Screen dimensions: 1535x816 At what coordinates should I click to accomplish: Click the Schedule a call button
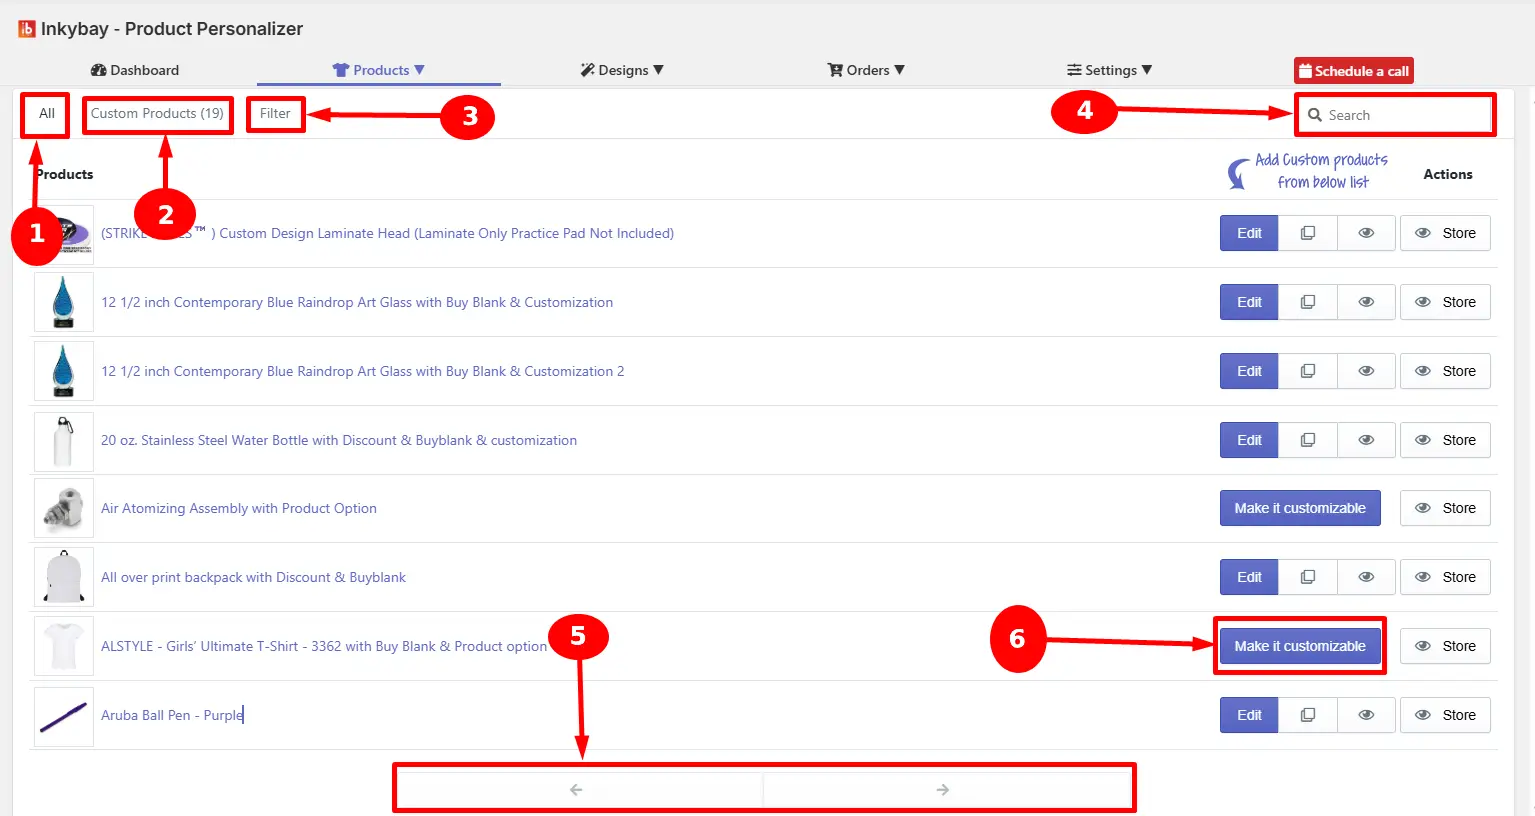tap(1354, 71)
